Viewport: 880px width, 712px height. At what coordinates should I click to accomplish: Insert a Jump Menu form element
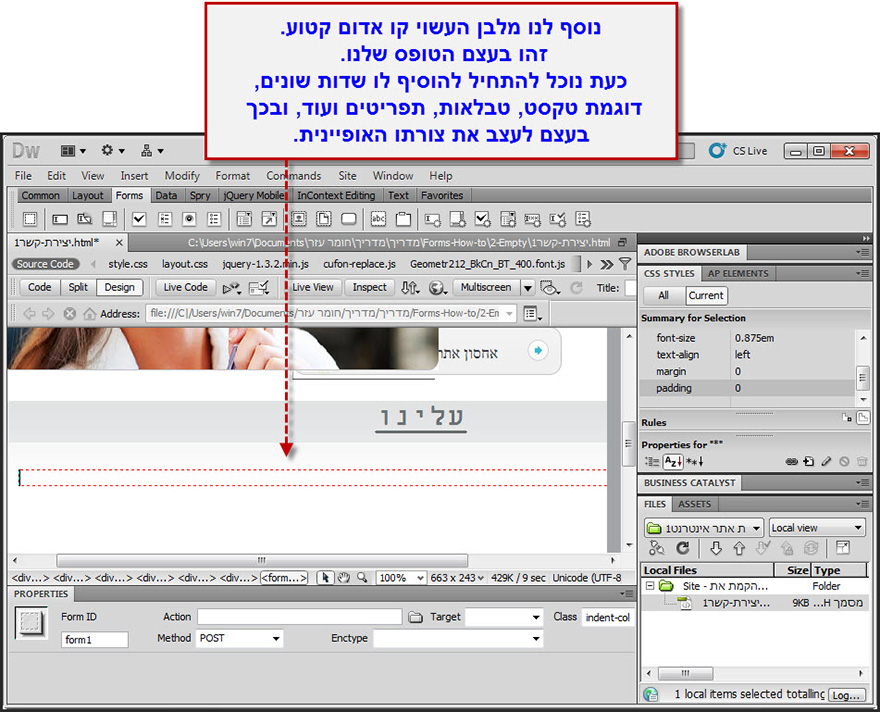pos(269,219)
